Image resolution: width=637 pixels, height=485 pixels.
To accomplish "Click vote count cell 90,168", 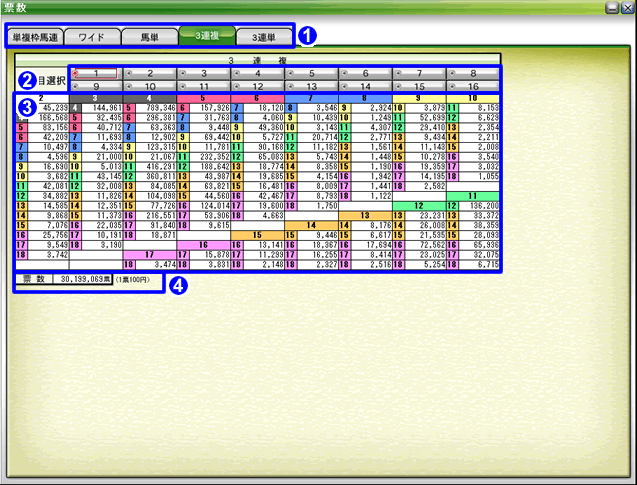I will [264, 147].
